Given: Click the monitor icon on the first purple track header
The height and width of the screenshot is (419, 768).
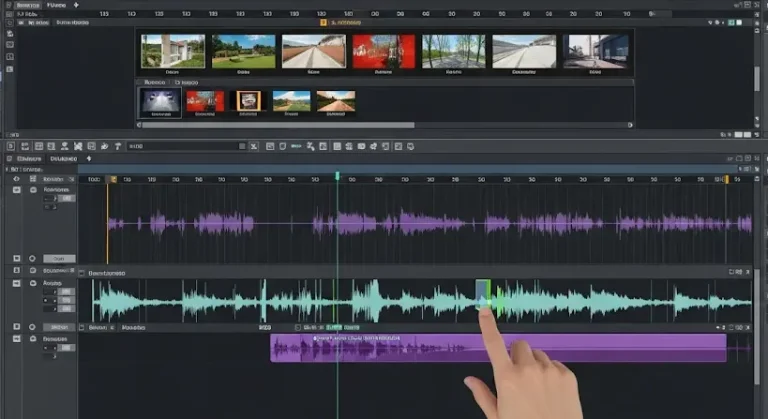Looking at the screenshot, I should (x=17, y=190).
